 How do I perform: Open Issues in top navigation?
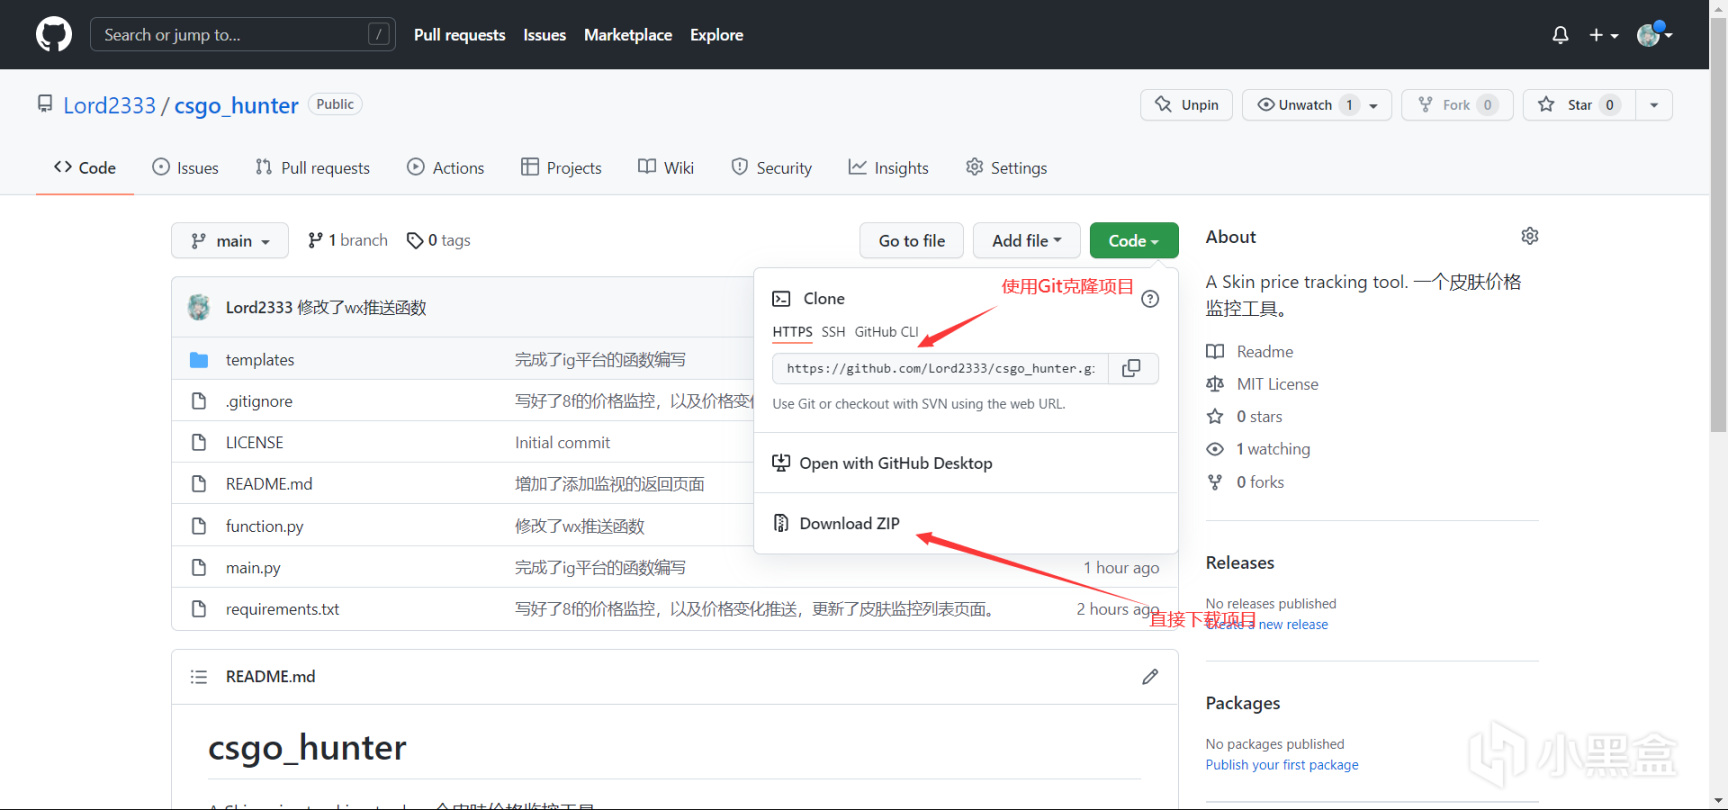click(544, 35)
